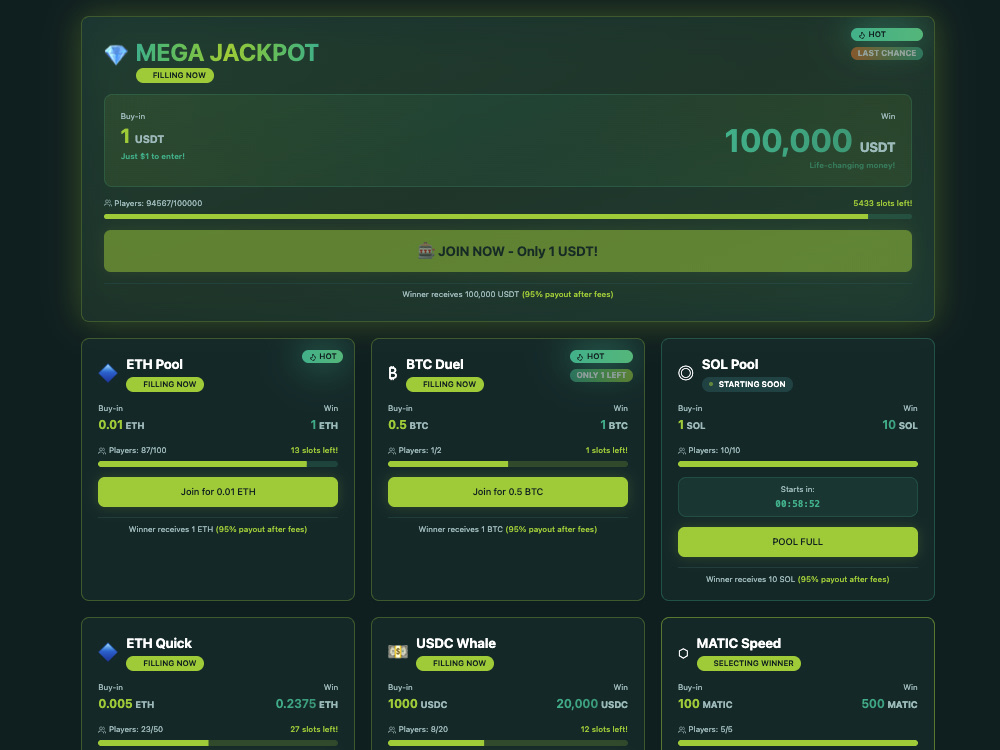Click the players icon in BTC Duel
Image resolution: width=1000 pixels, height=750 pixels.
click(x=392, y=451)
